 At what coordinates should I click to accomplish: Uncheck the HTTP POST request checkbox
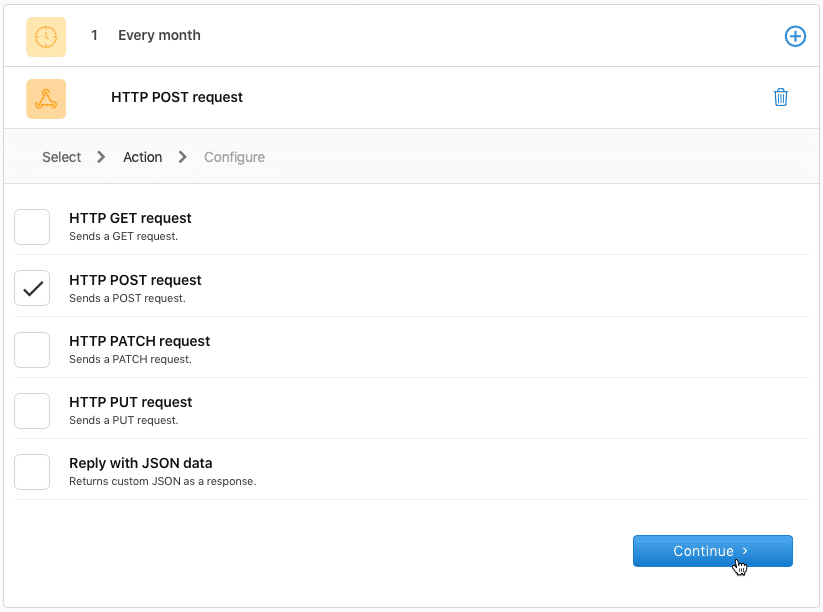pyautogui.click(x=32, y=288)
